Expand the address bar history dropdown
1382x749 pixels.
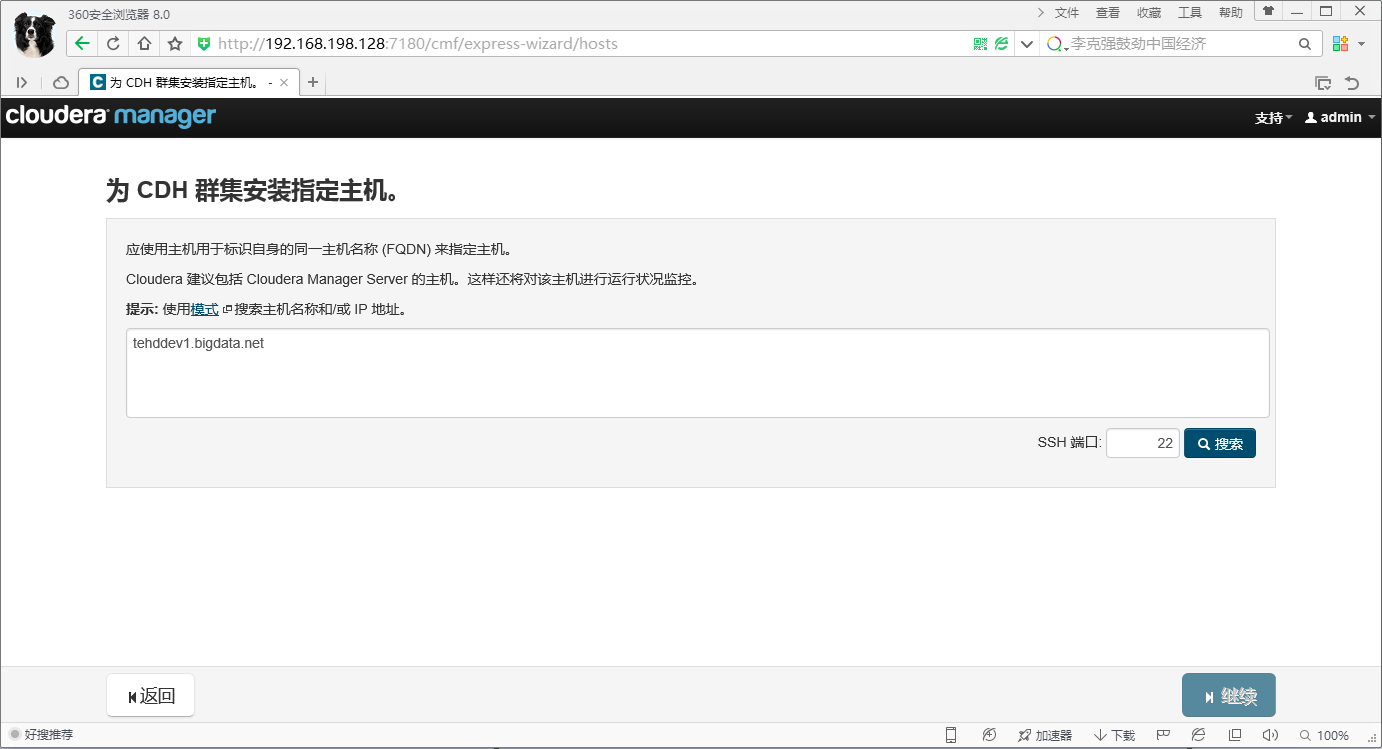click(x=1027, y=44)
